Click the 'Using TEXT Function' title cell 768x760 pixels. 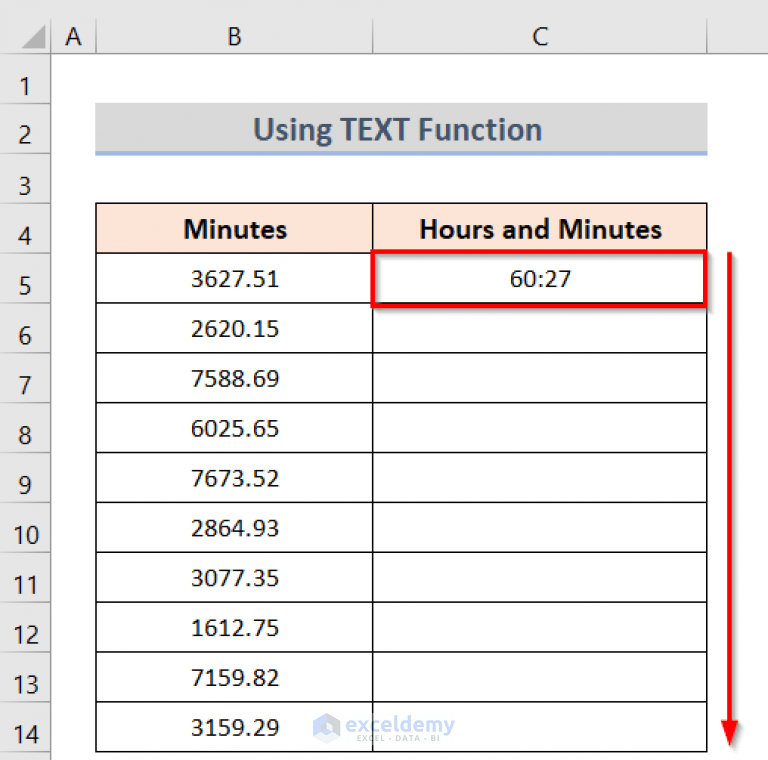[401, 129]
